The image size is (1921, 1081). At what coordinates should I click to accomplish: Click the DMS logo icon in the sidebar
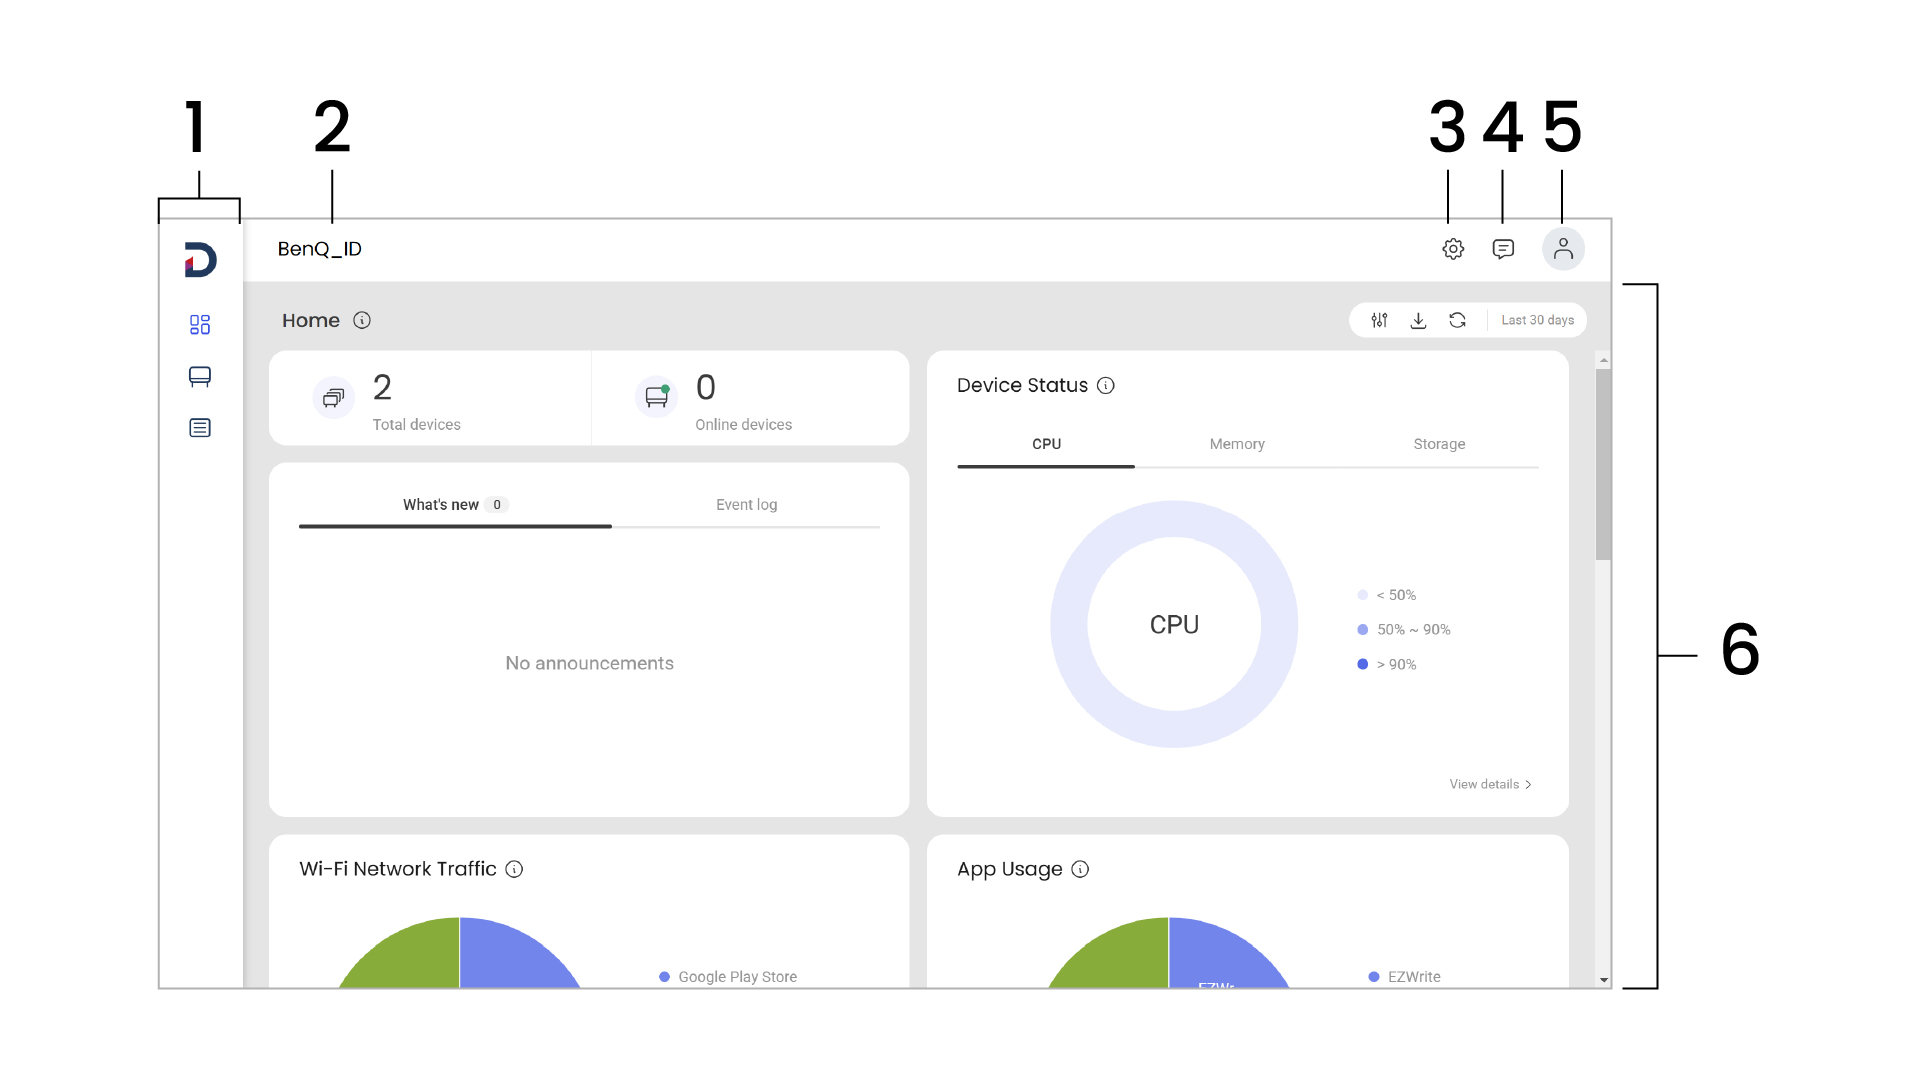[x=200, y=260]
